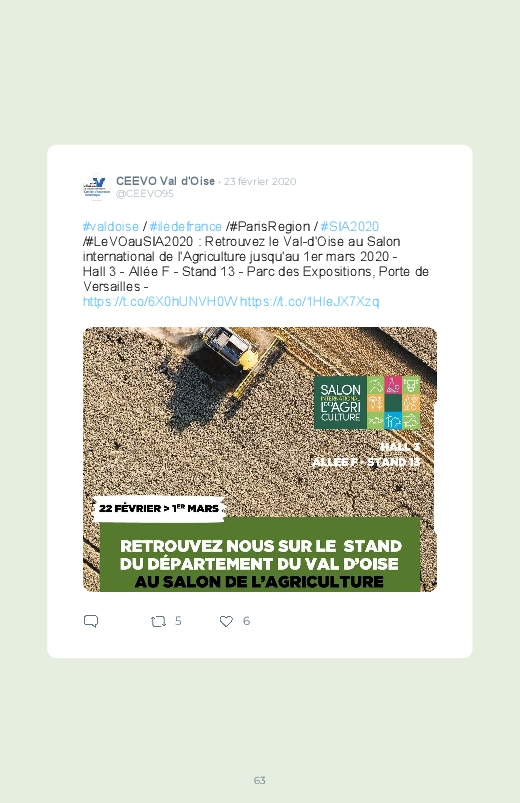Image resolution: width=520 pixels, height=803 pixels.
Task: Open the #SIA2020 hashtag
Action: pyautogui.click(x=349, y=226)
